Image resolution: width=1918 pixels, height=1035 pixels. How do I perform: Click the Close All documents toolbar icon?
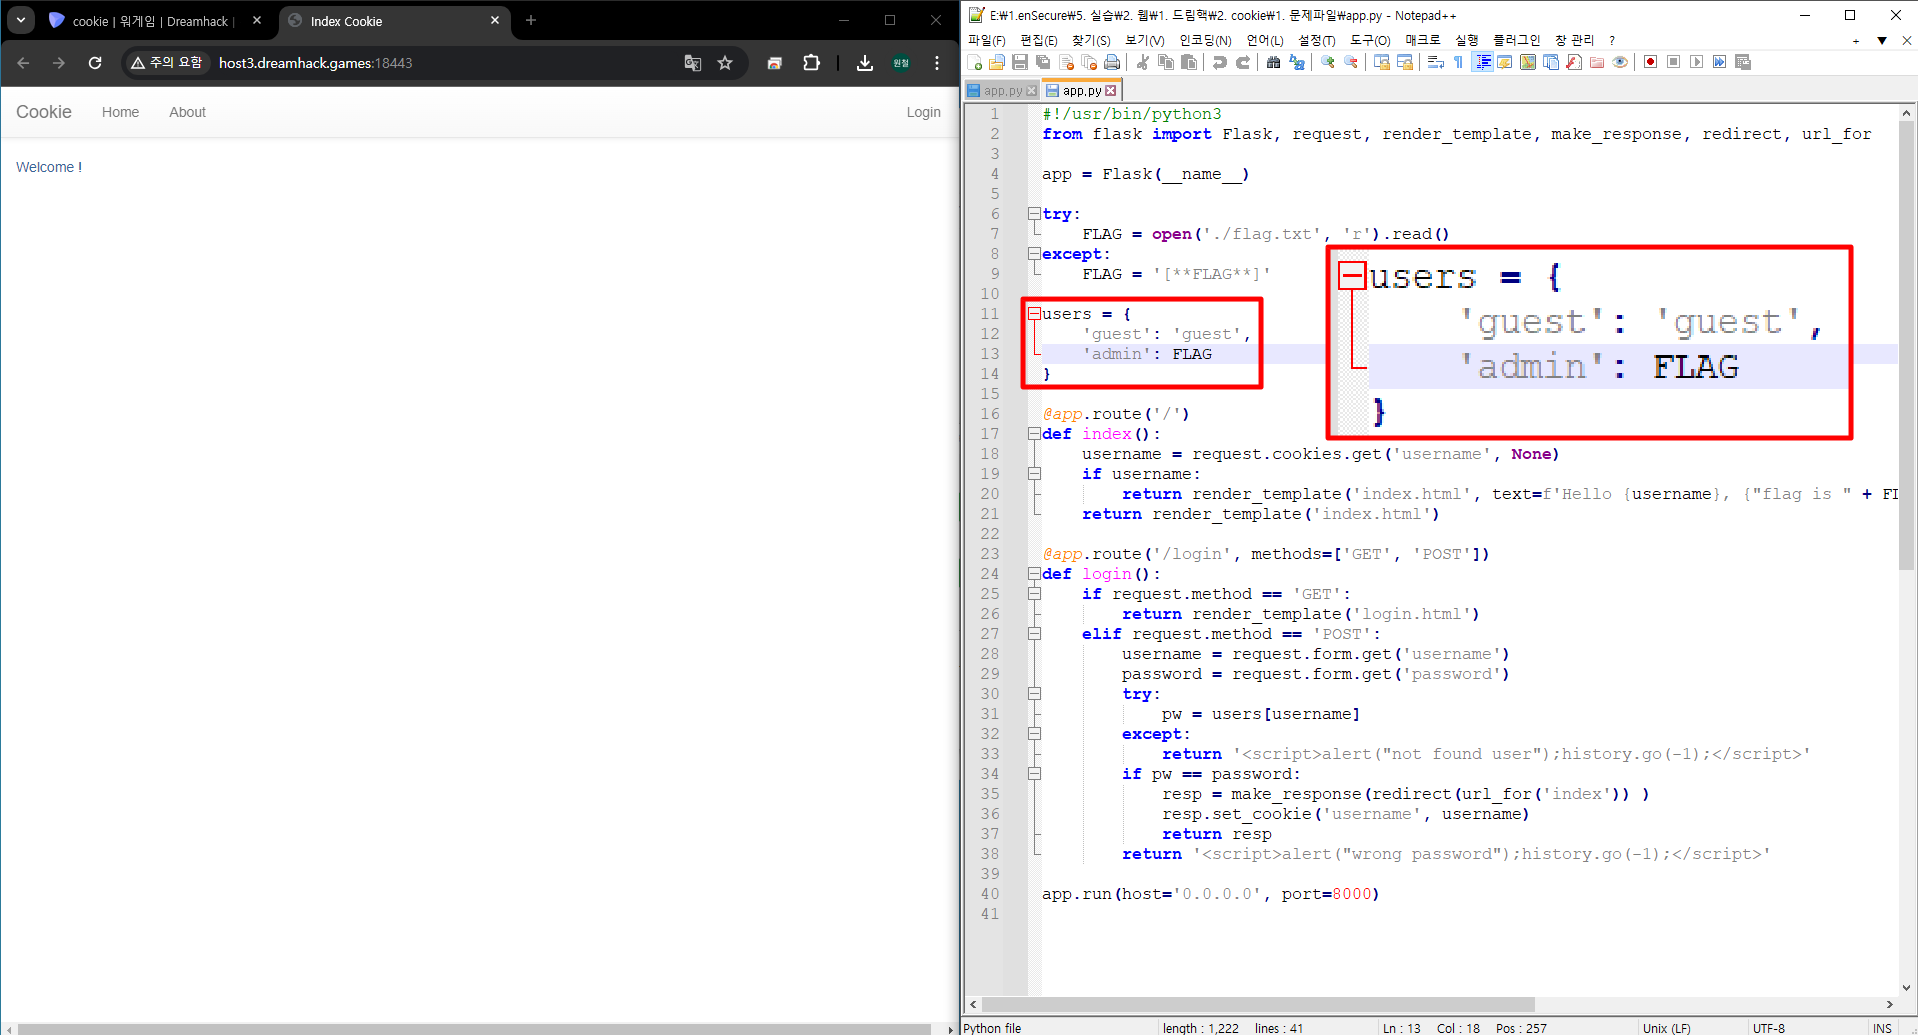tap(1089, 62)
